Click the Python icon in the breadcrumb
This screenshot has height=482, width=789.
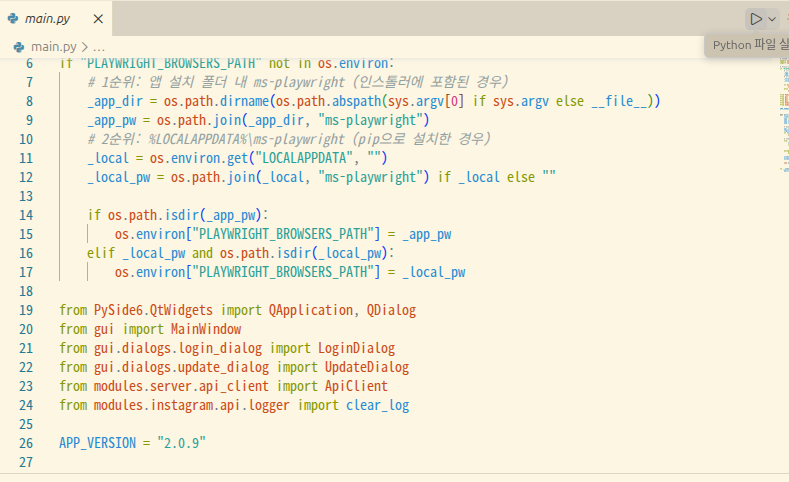click(19, 46)
